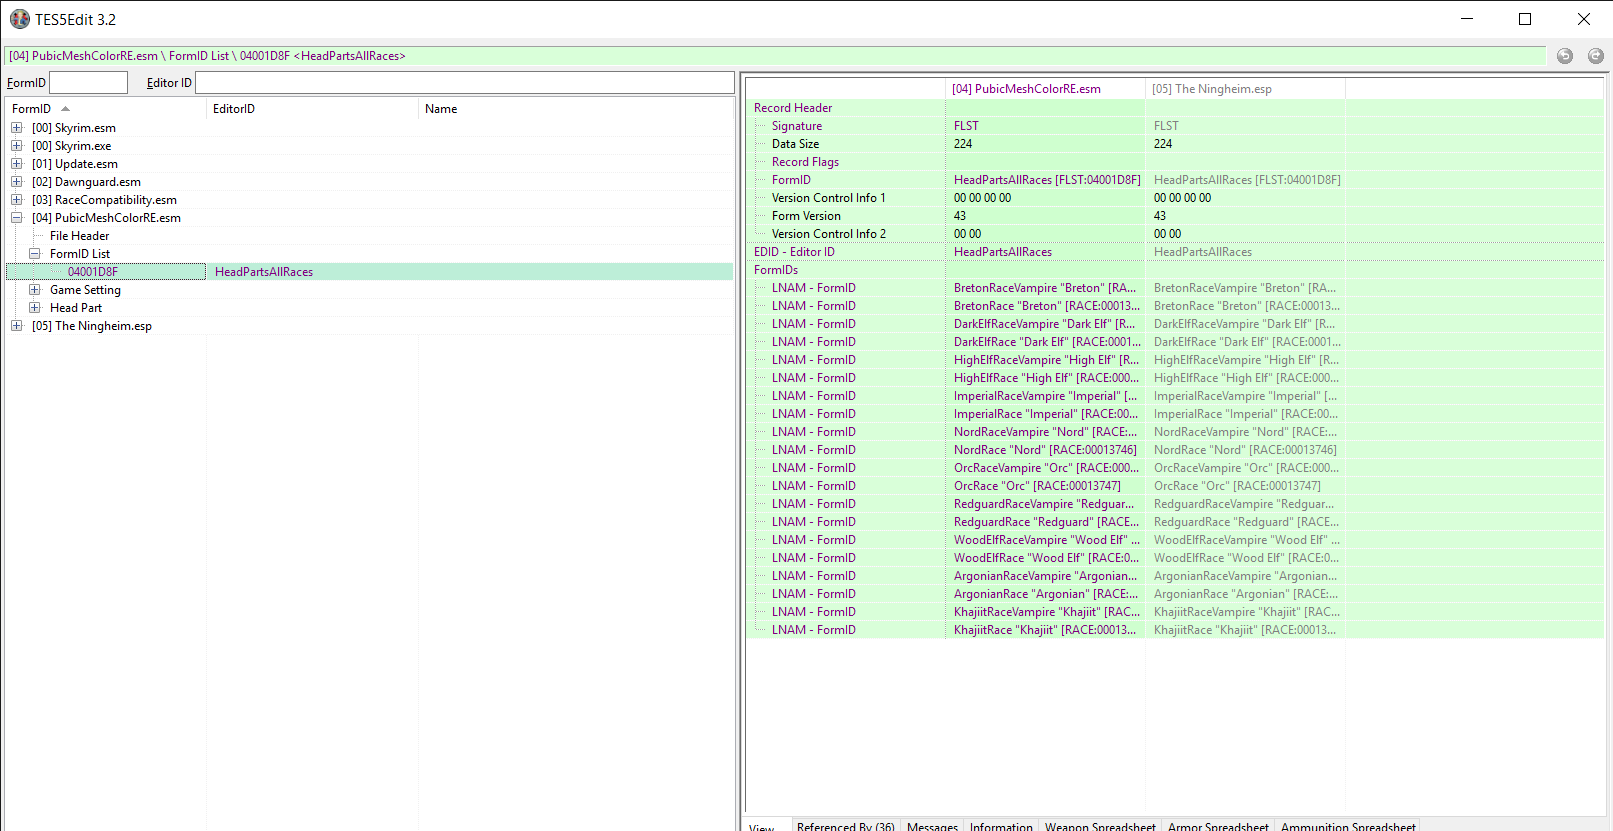Select the File Header tree item

pyautogui.click(x=79, y=236)
